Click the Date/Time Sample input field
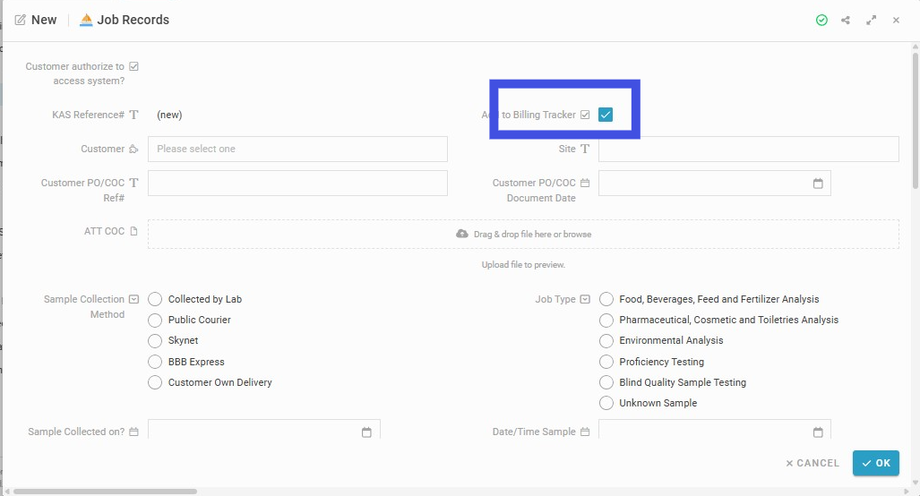 click(715, 431)
